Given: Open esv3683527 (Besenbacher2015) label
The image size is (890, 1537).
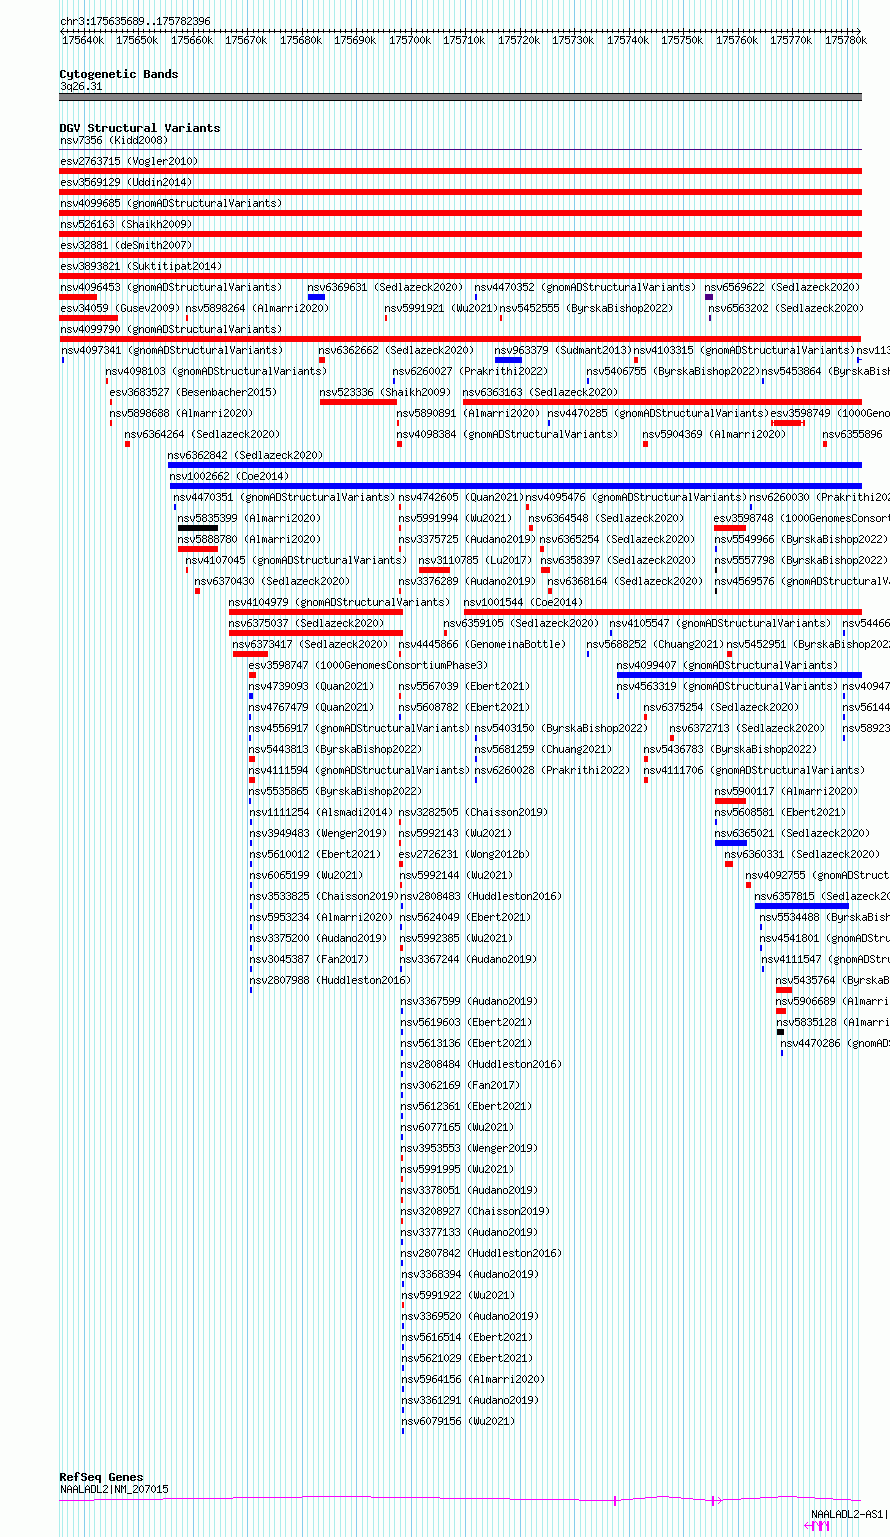Looking at the screenshot, I should pyautogui.click(x=192, y=392).
